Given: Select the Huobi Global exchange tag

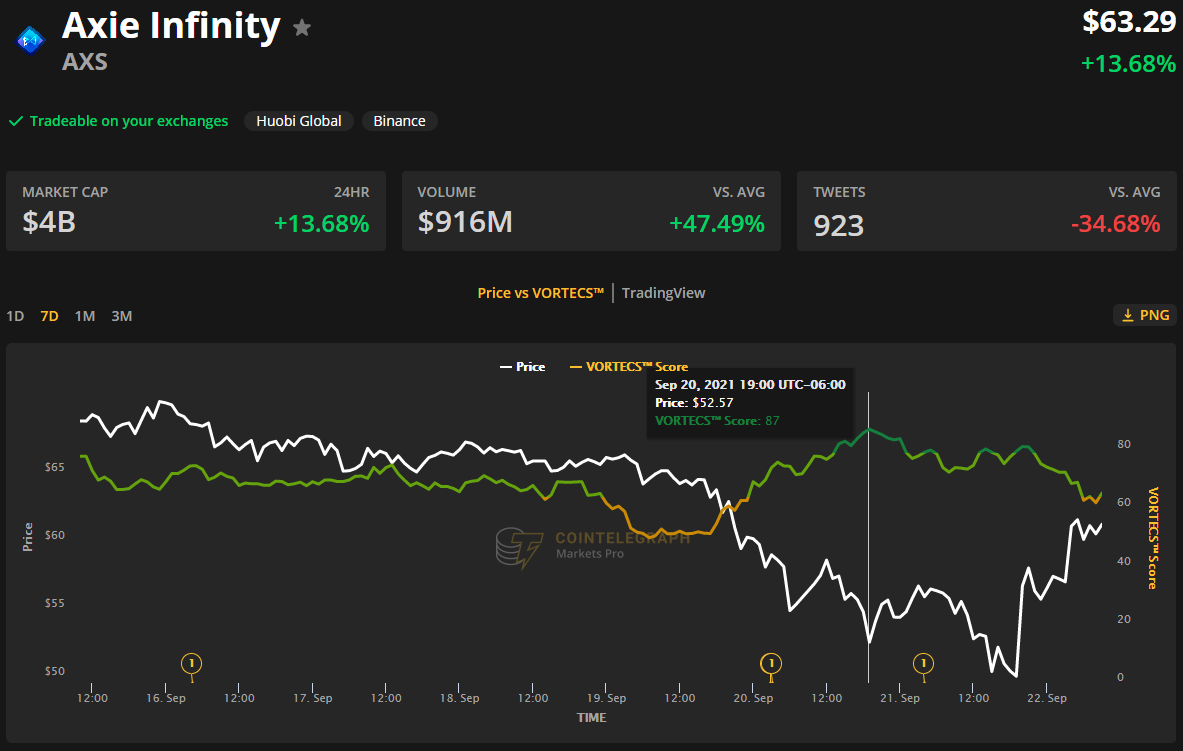Looking at the screenshot, I should 299,121.
